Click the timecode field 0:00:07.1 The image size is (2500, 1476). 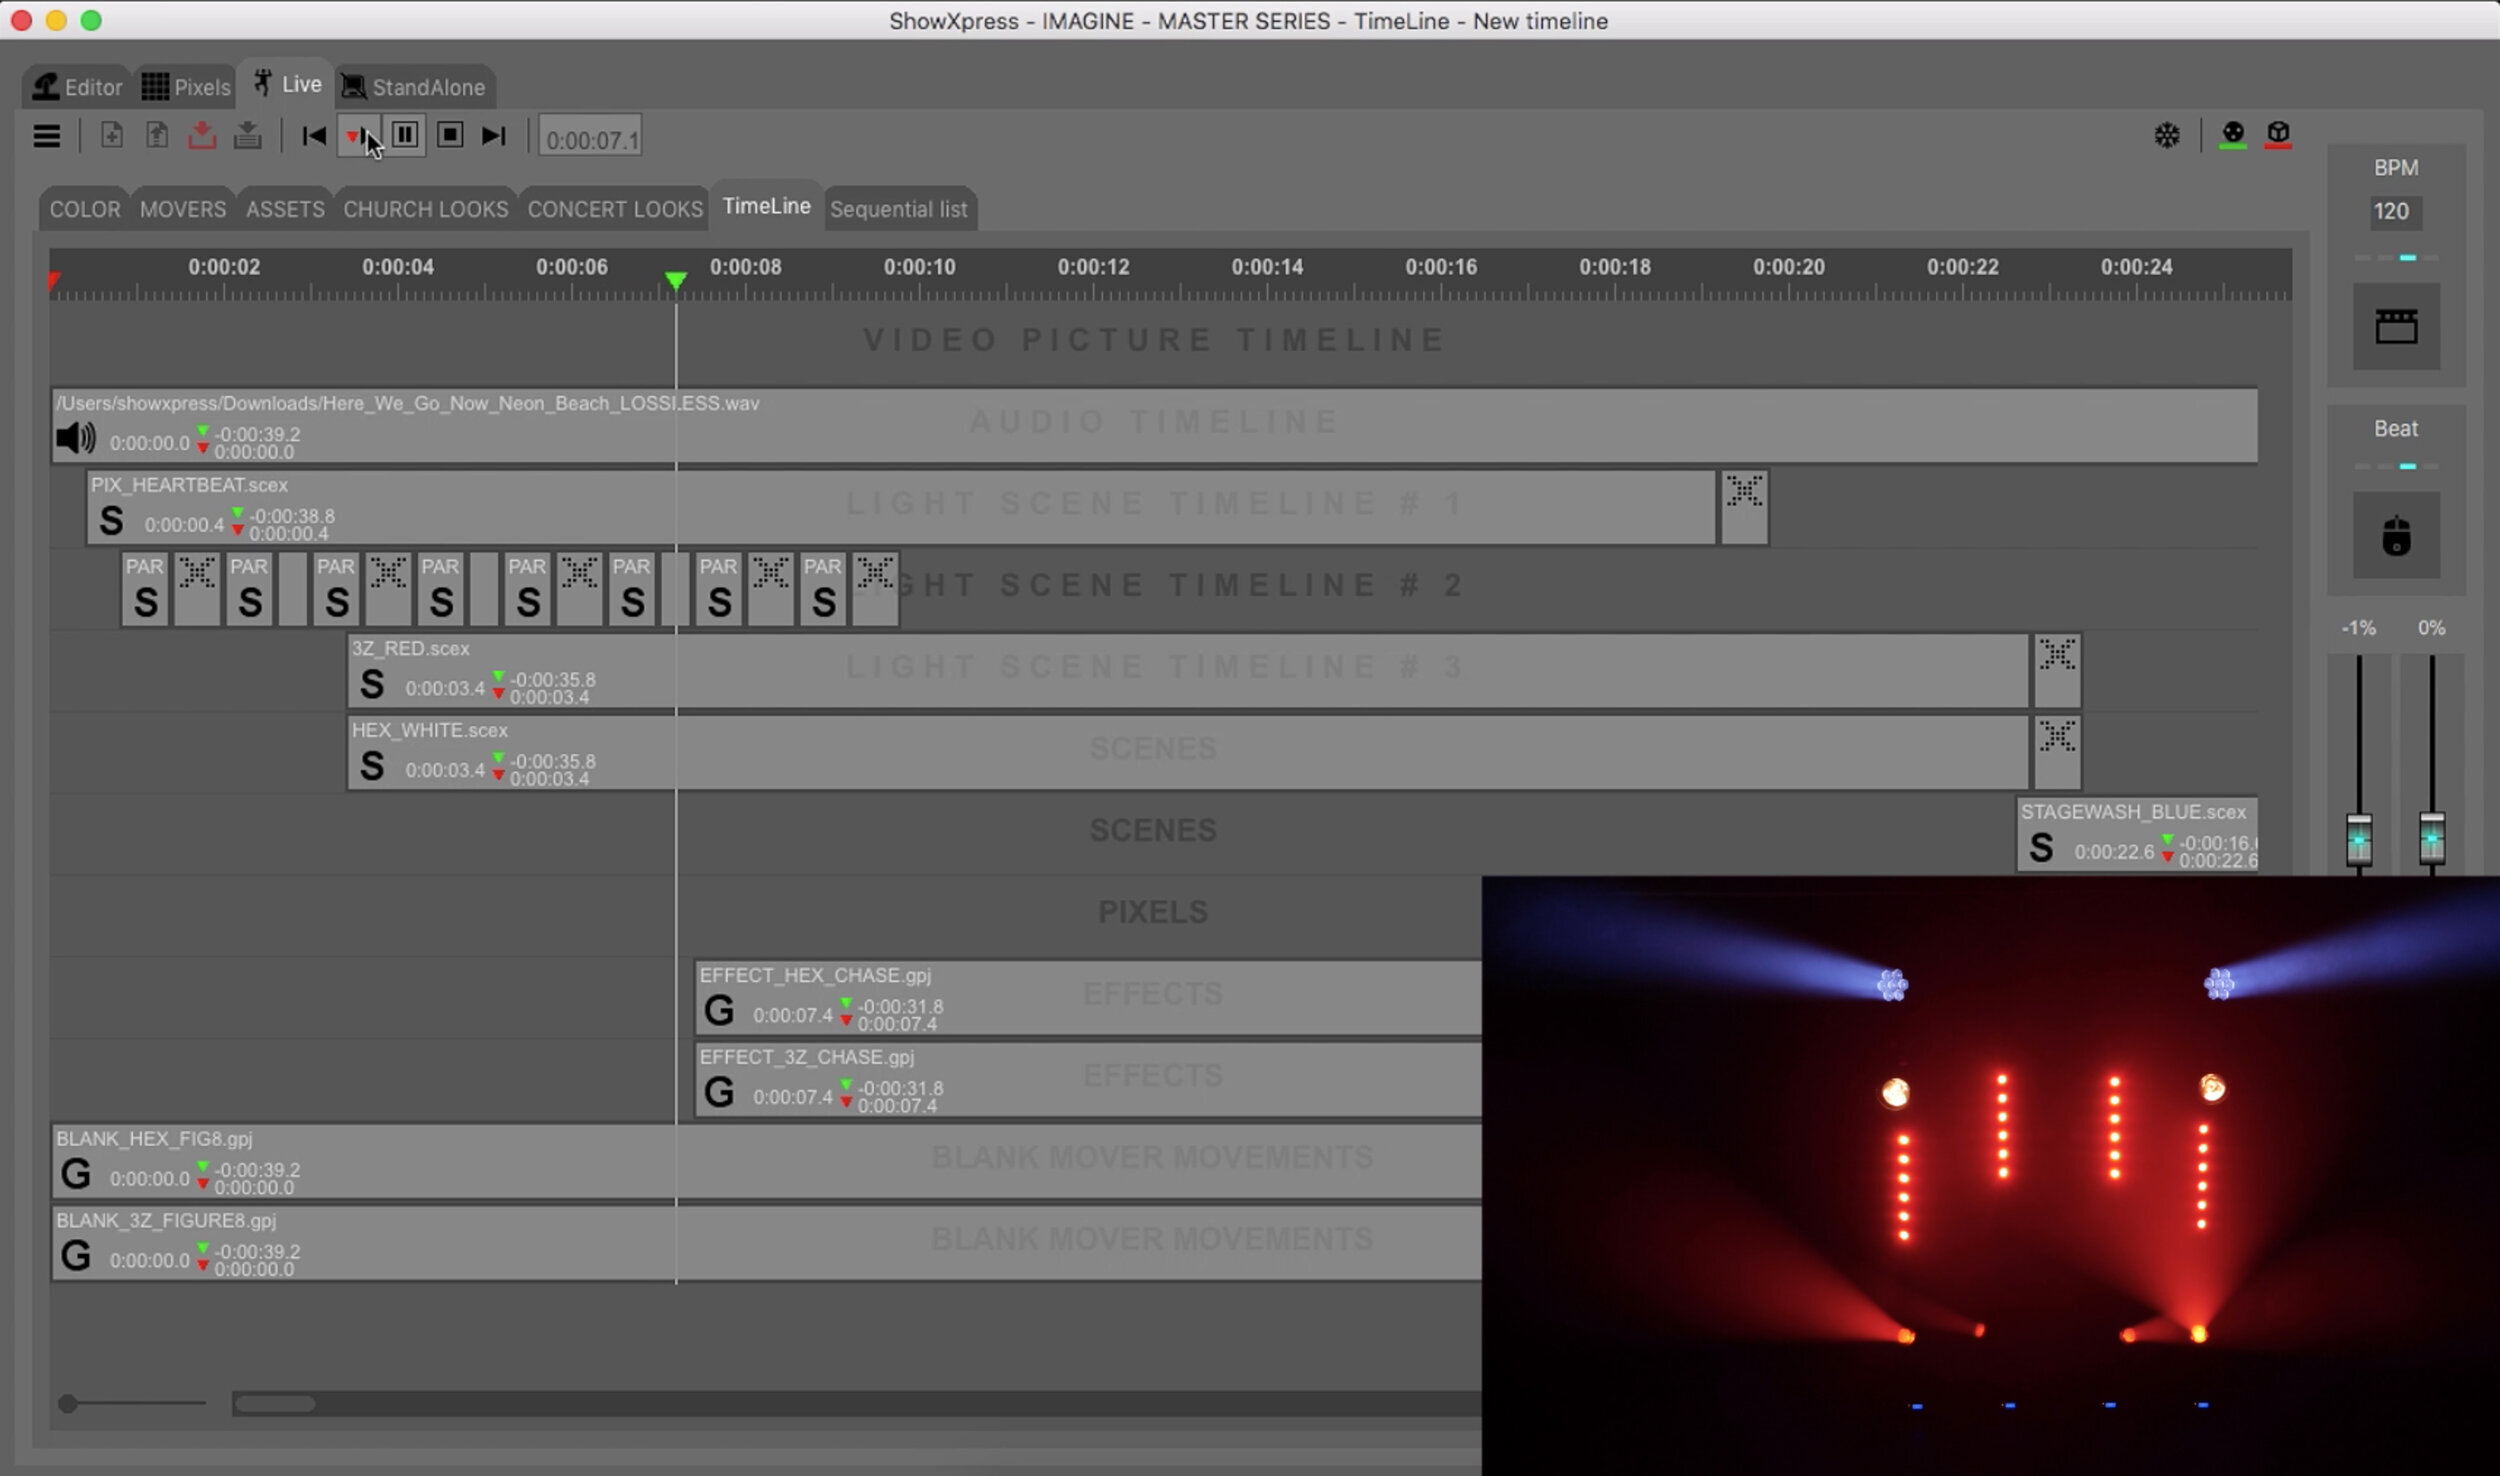(x=591, y=138)
